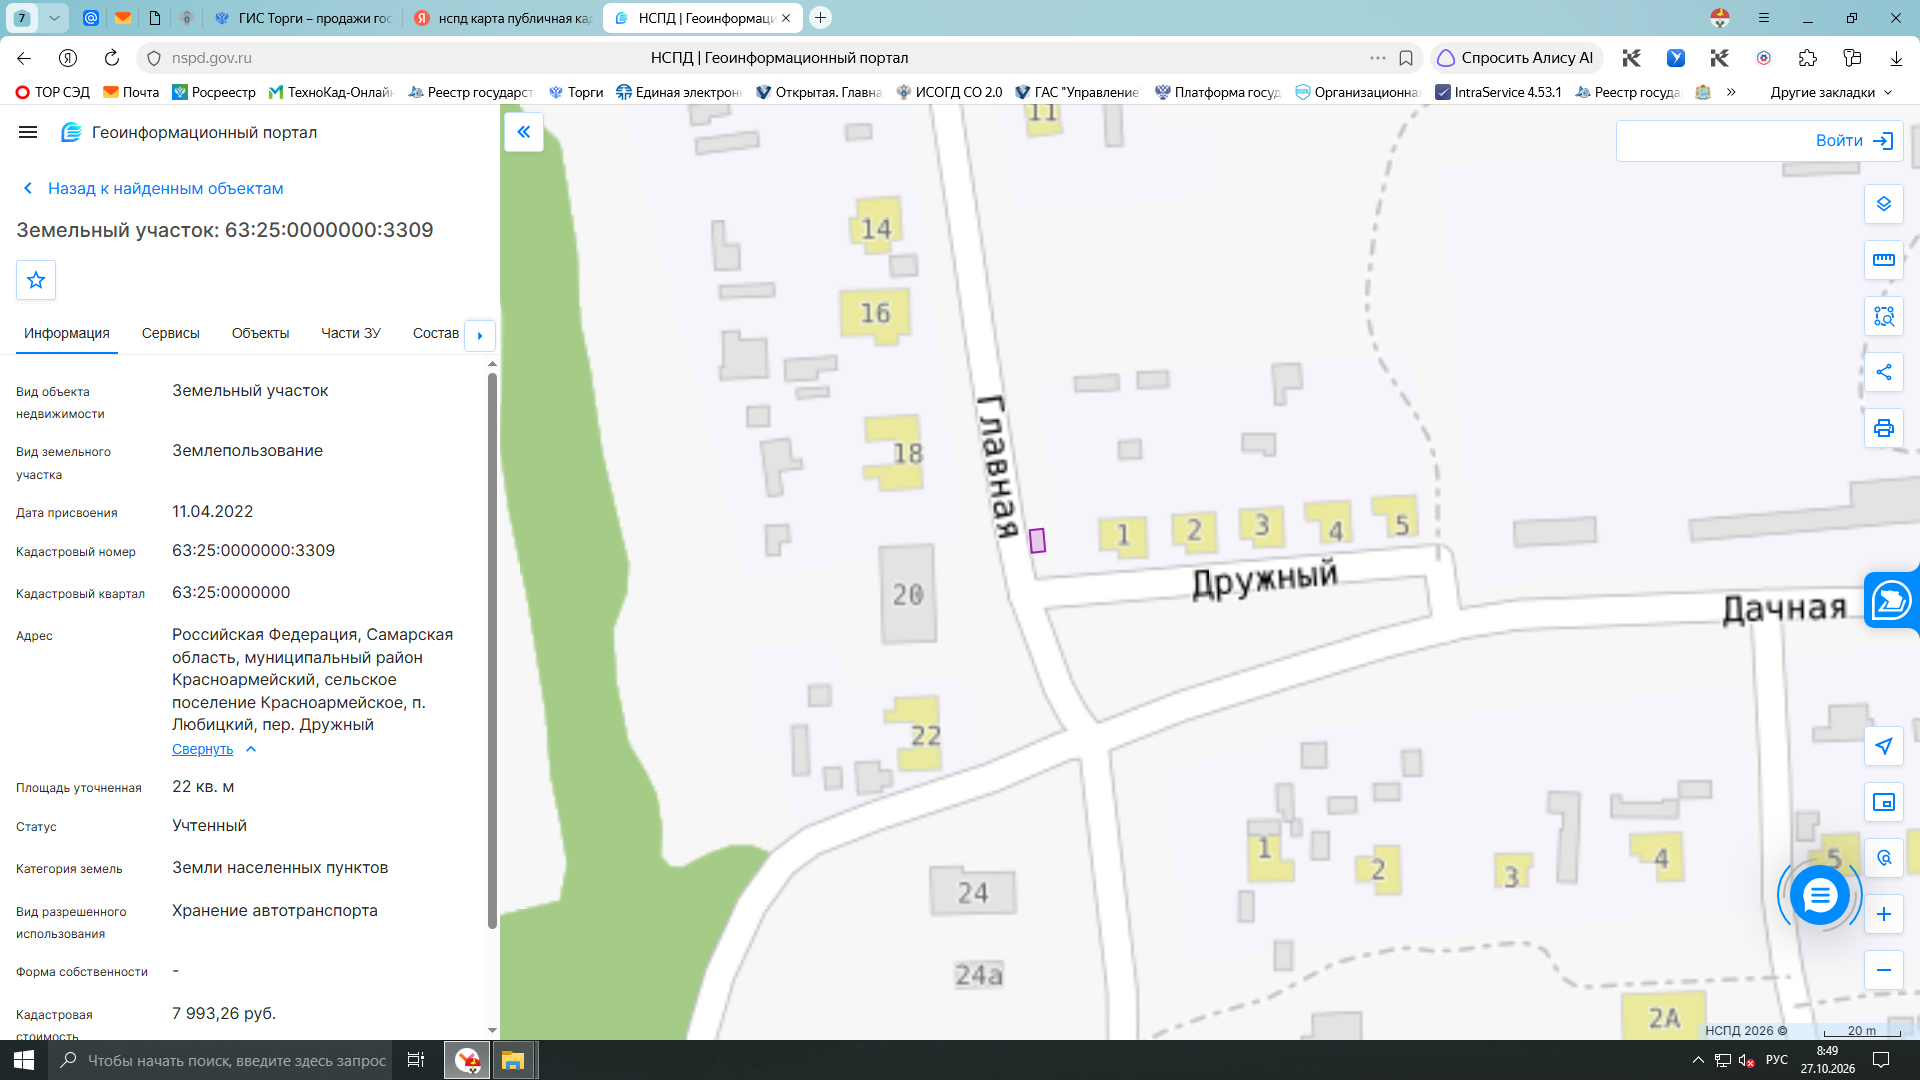Switch to the Информация tab
Image resolution: width=1920 pixels, height=1080 pixels.
[67, 333]
